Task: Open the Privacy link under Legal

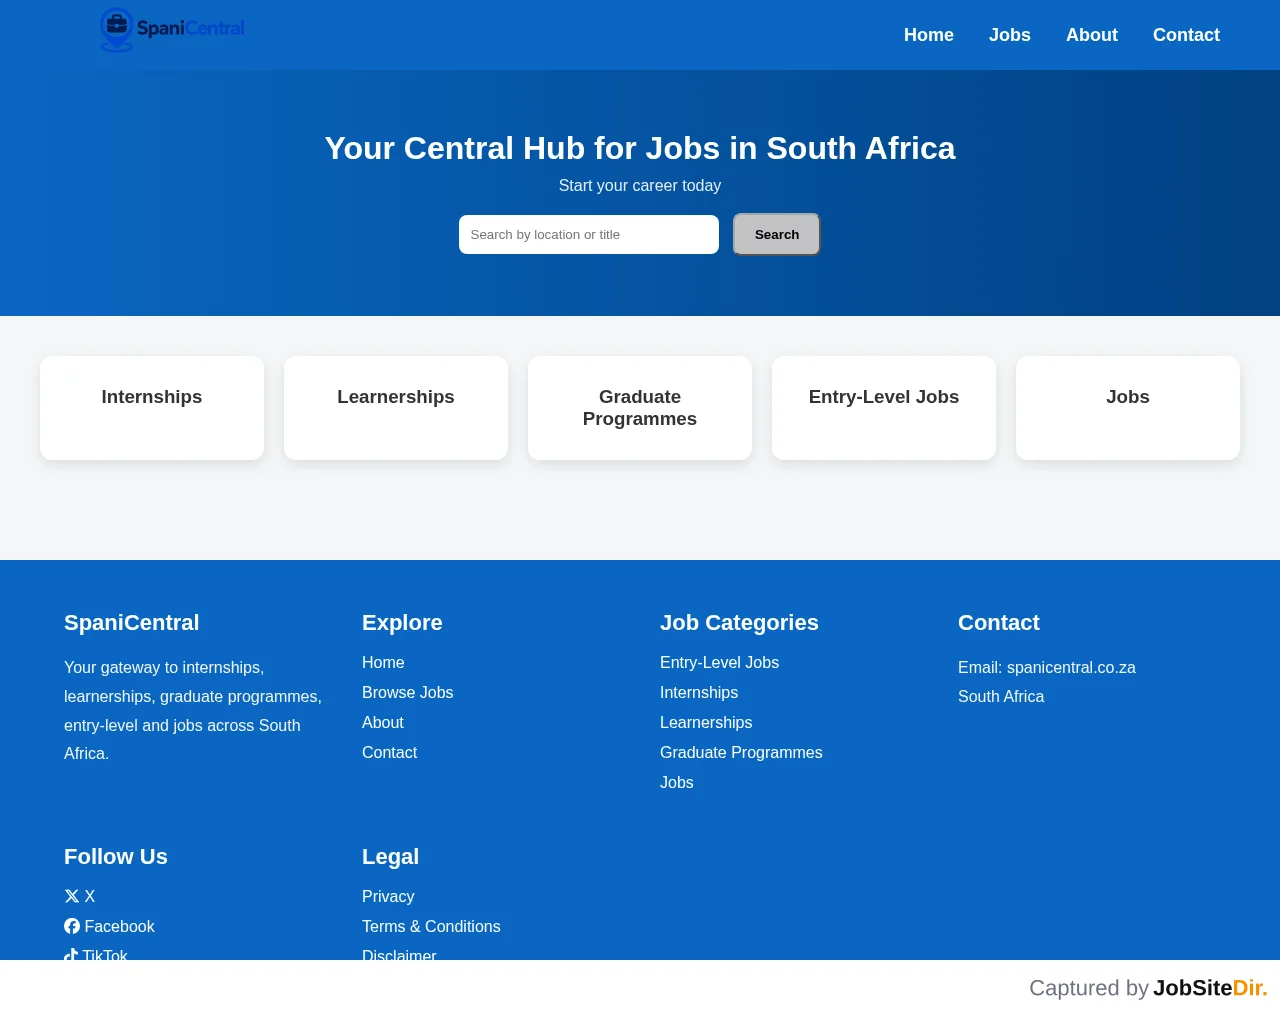Action: (388, 896)
